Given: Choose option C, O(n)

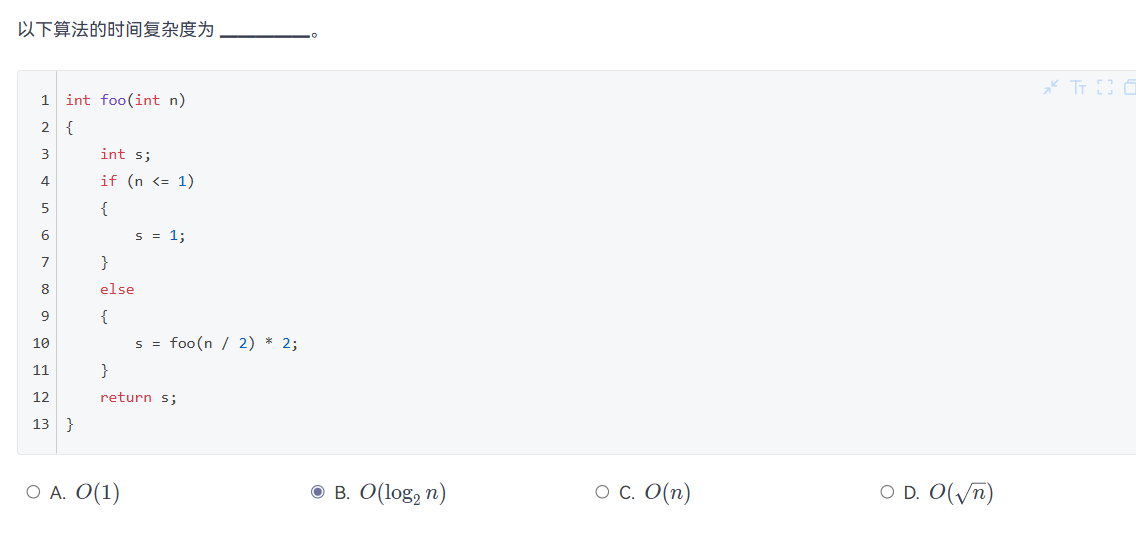Looking at the screenshot, I should click(602, 493).
